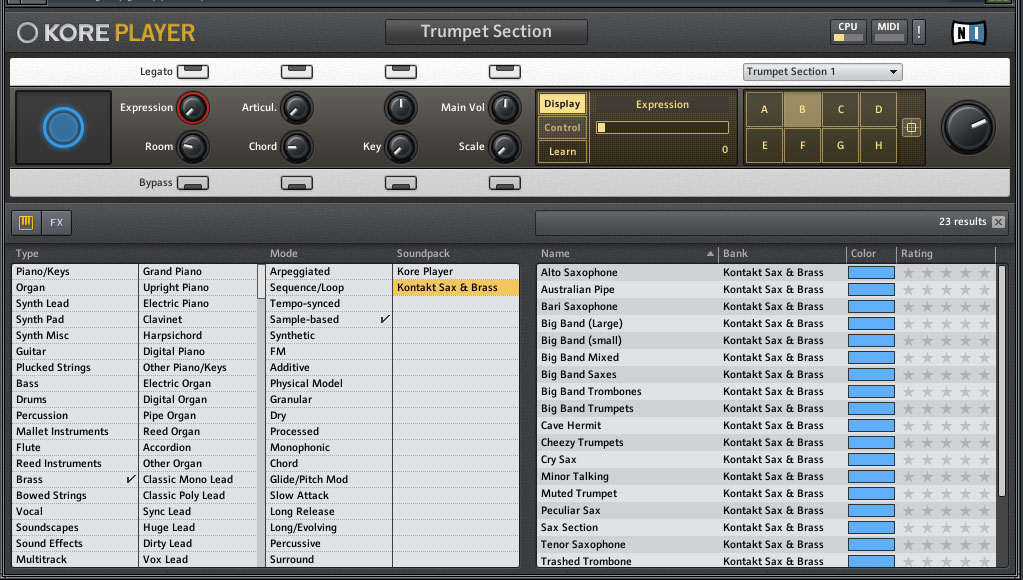Switch to the Control tab
The height and width of the screenshot is (580, 1023).
click(x=562, y=128)
